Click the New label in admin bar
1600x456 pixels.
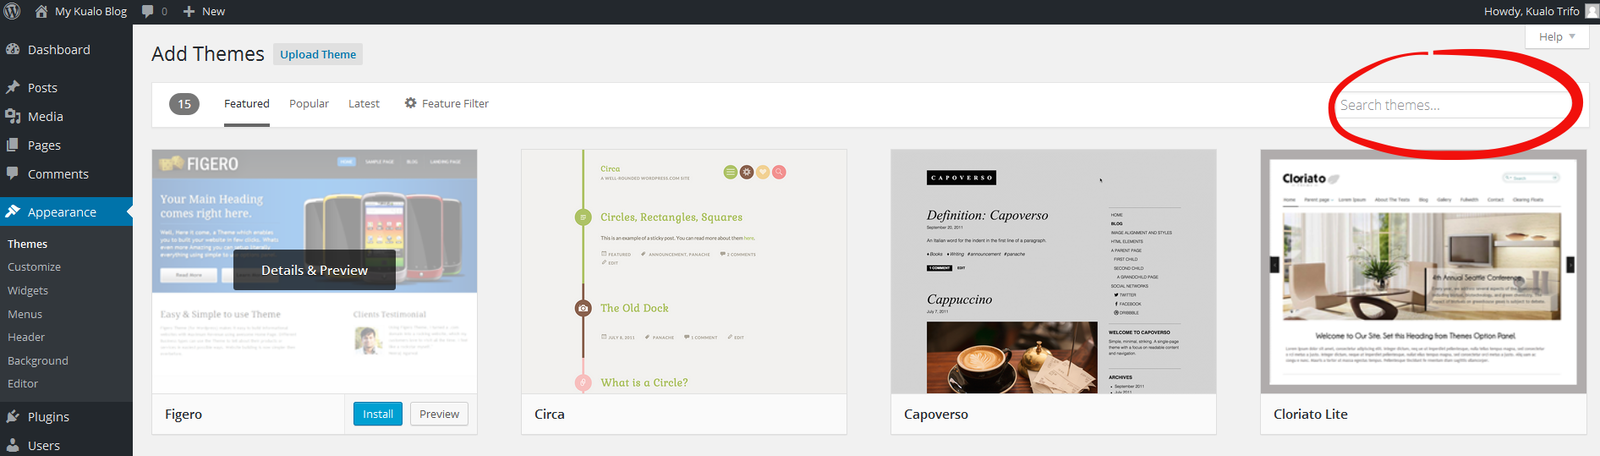click(x=213, y=11)
